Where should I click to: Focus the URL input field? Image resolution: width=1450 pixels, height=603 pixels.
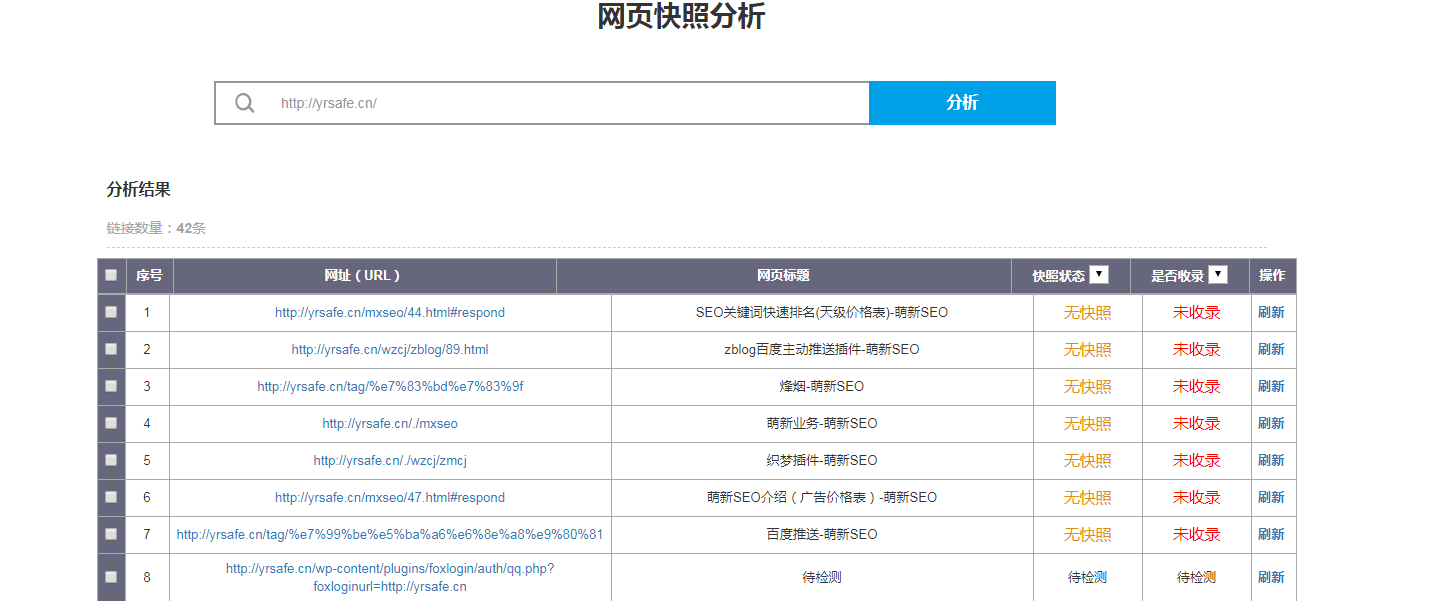tap(570, 103)
